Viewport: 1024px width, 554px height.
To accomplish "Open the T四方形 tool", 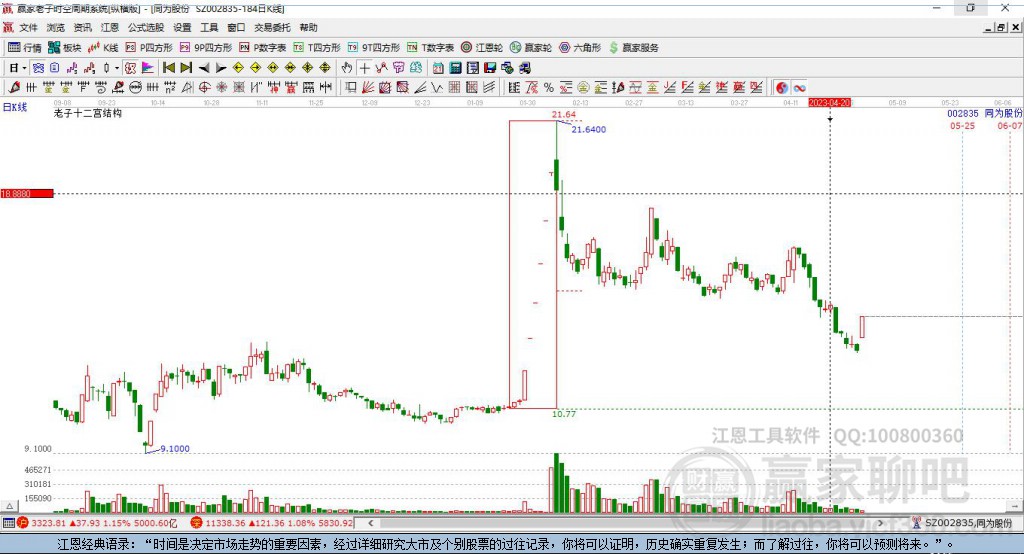I will (x=317, y=48).
